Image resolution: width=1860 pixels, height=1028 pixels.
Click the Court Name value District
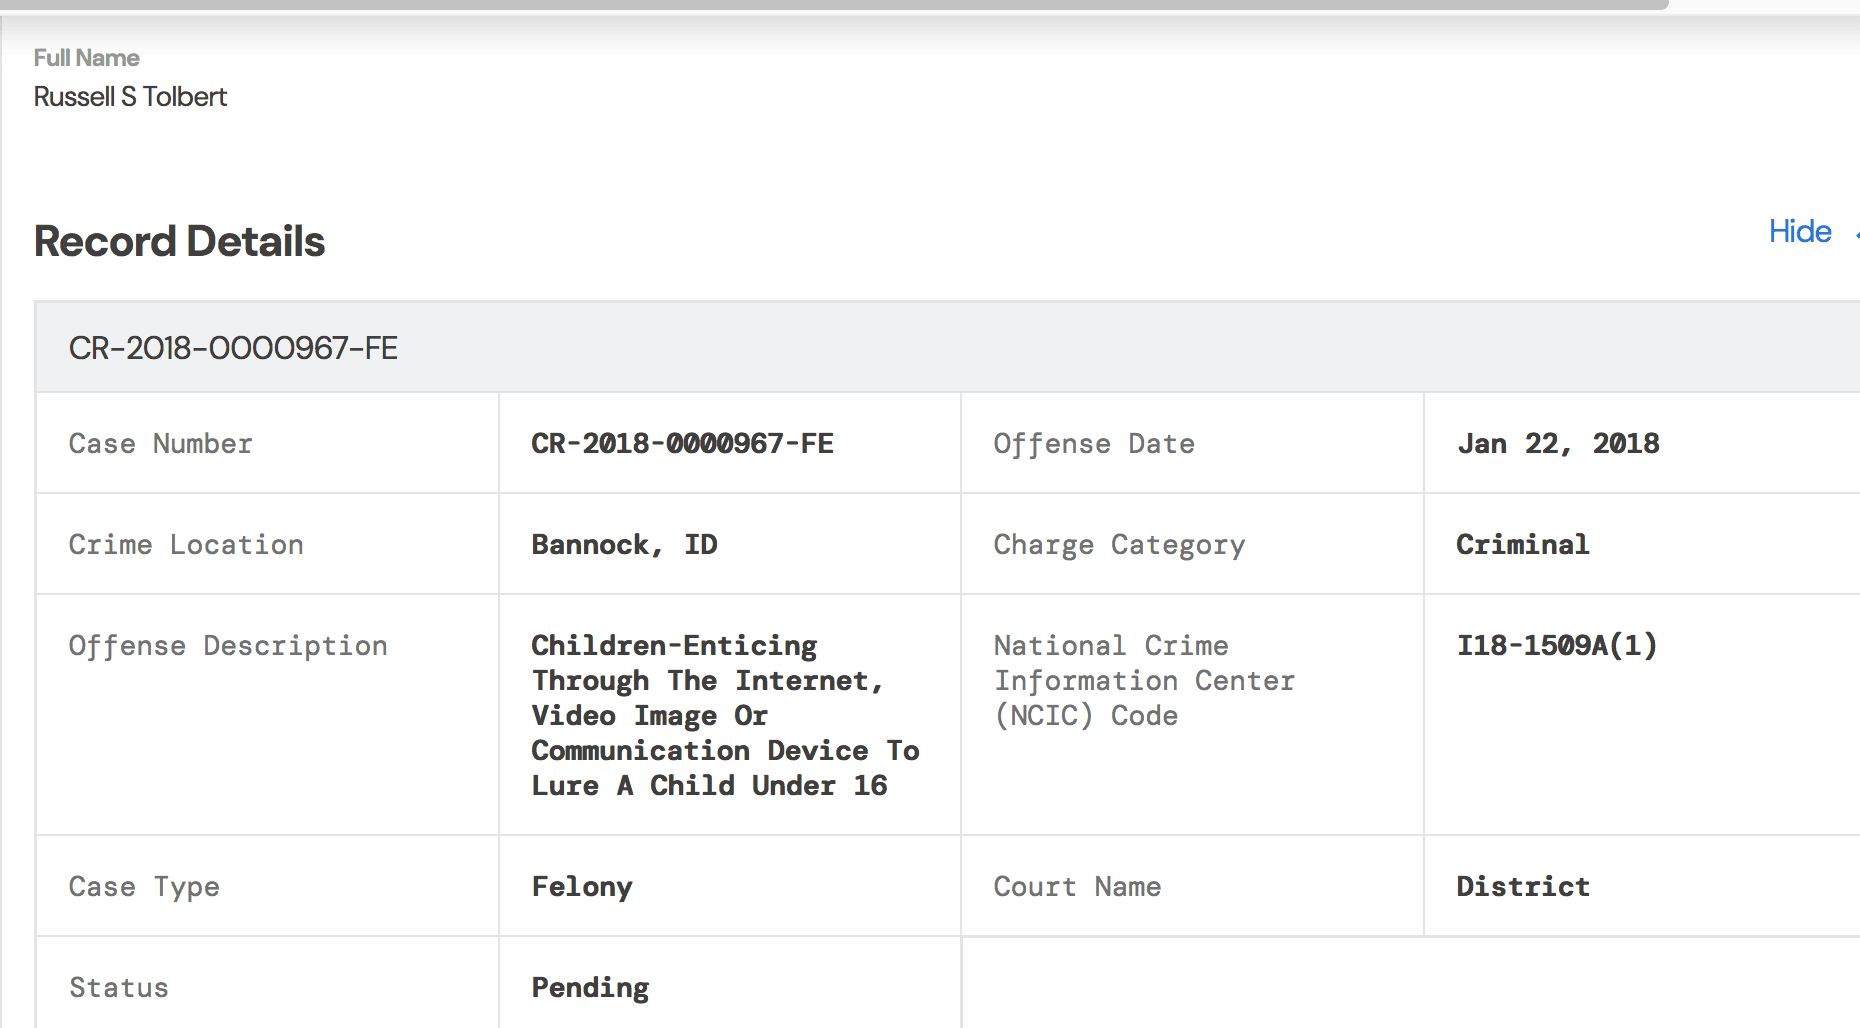(1522, 887)
